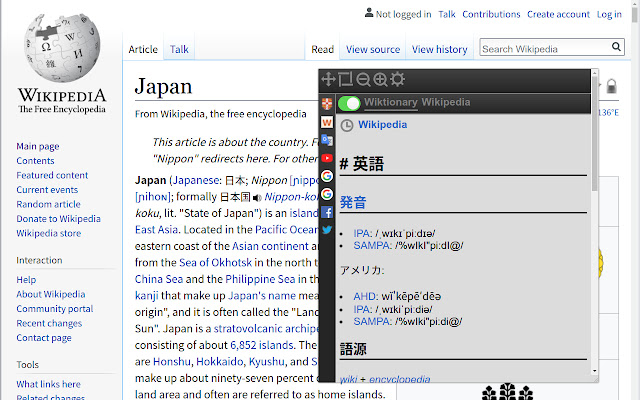This screenshot has height=400, width=640.
Task: Click the AHD link under アメリカ
Action: click(x=365, y=296)
